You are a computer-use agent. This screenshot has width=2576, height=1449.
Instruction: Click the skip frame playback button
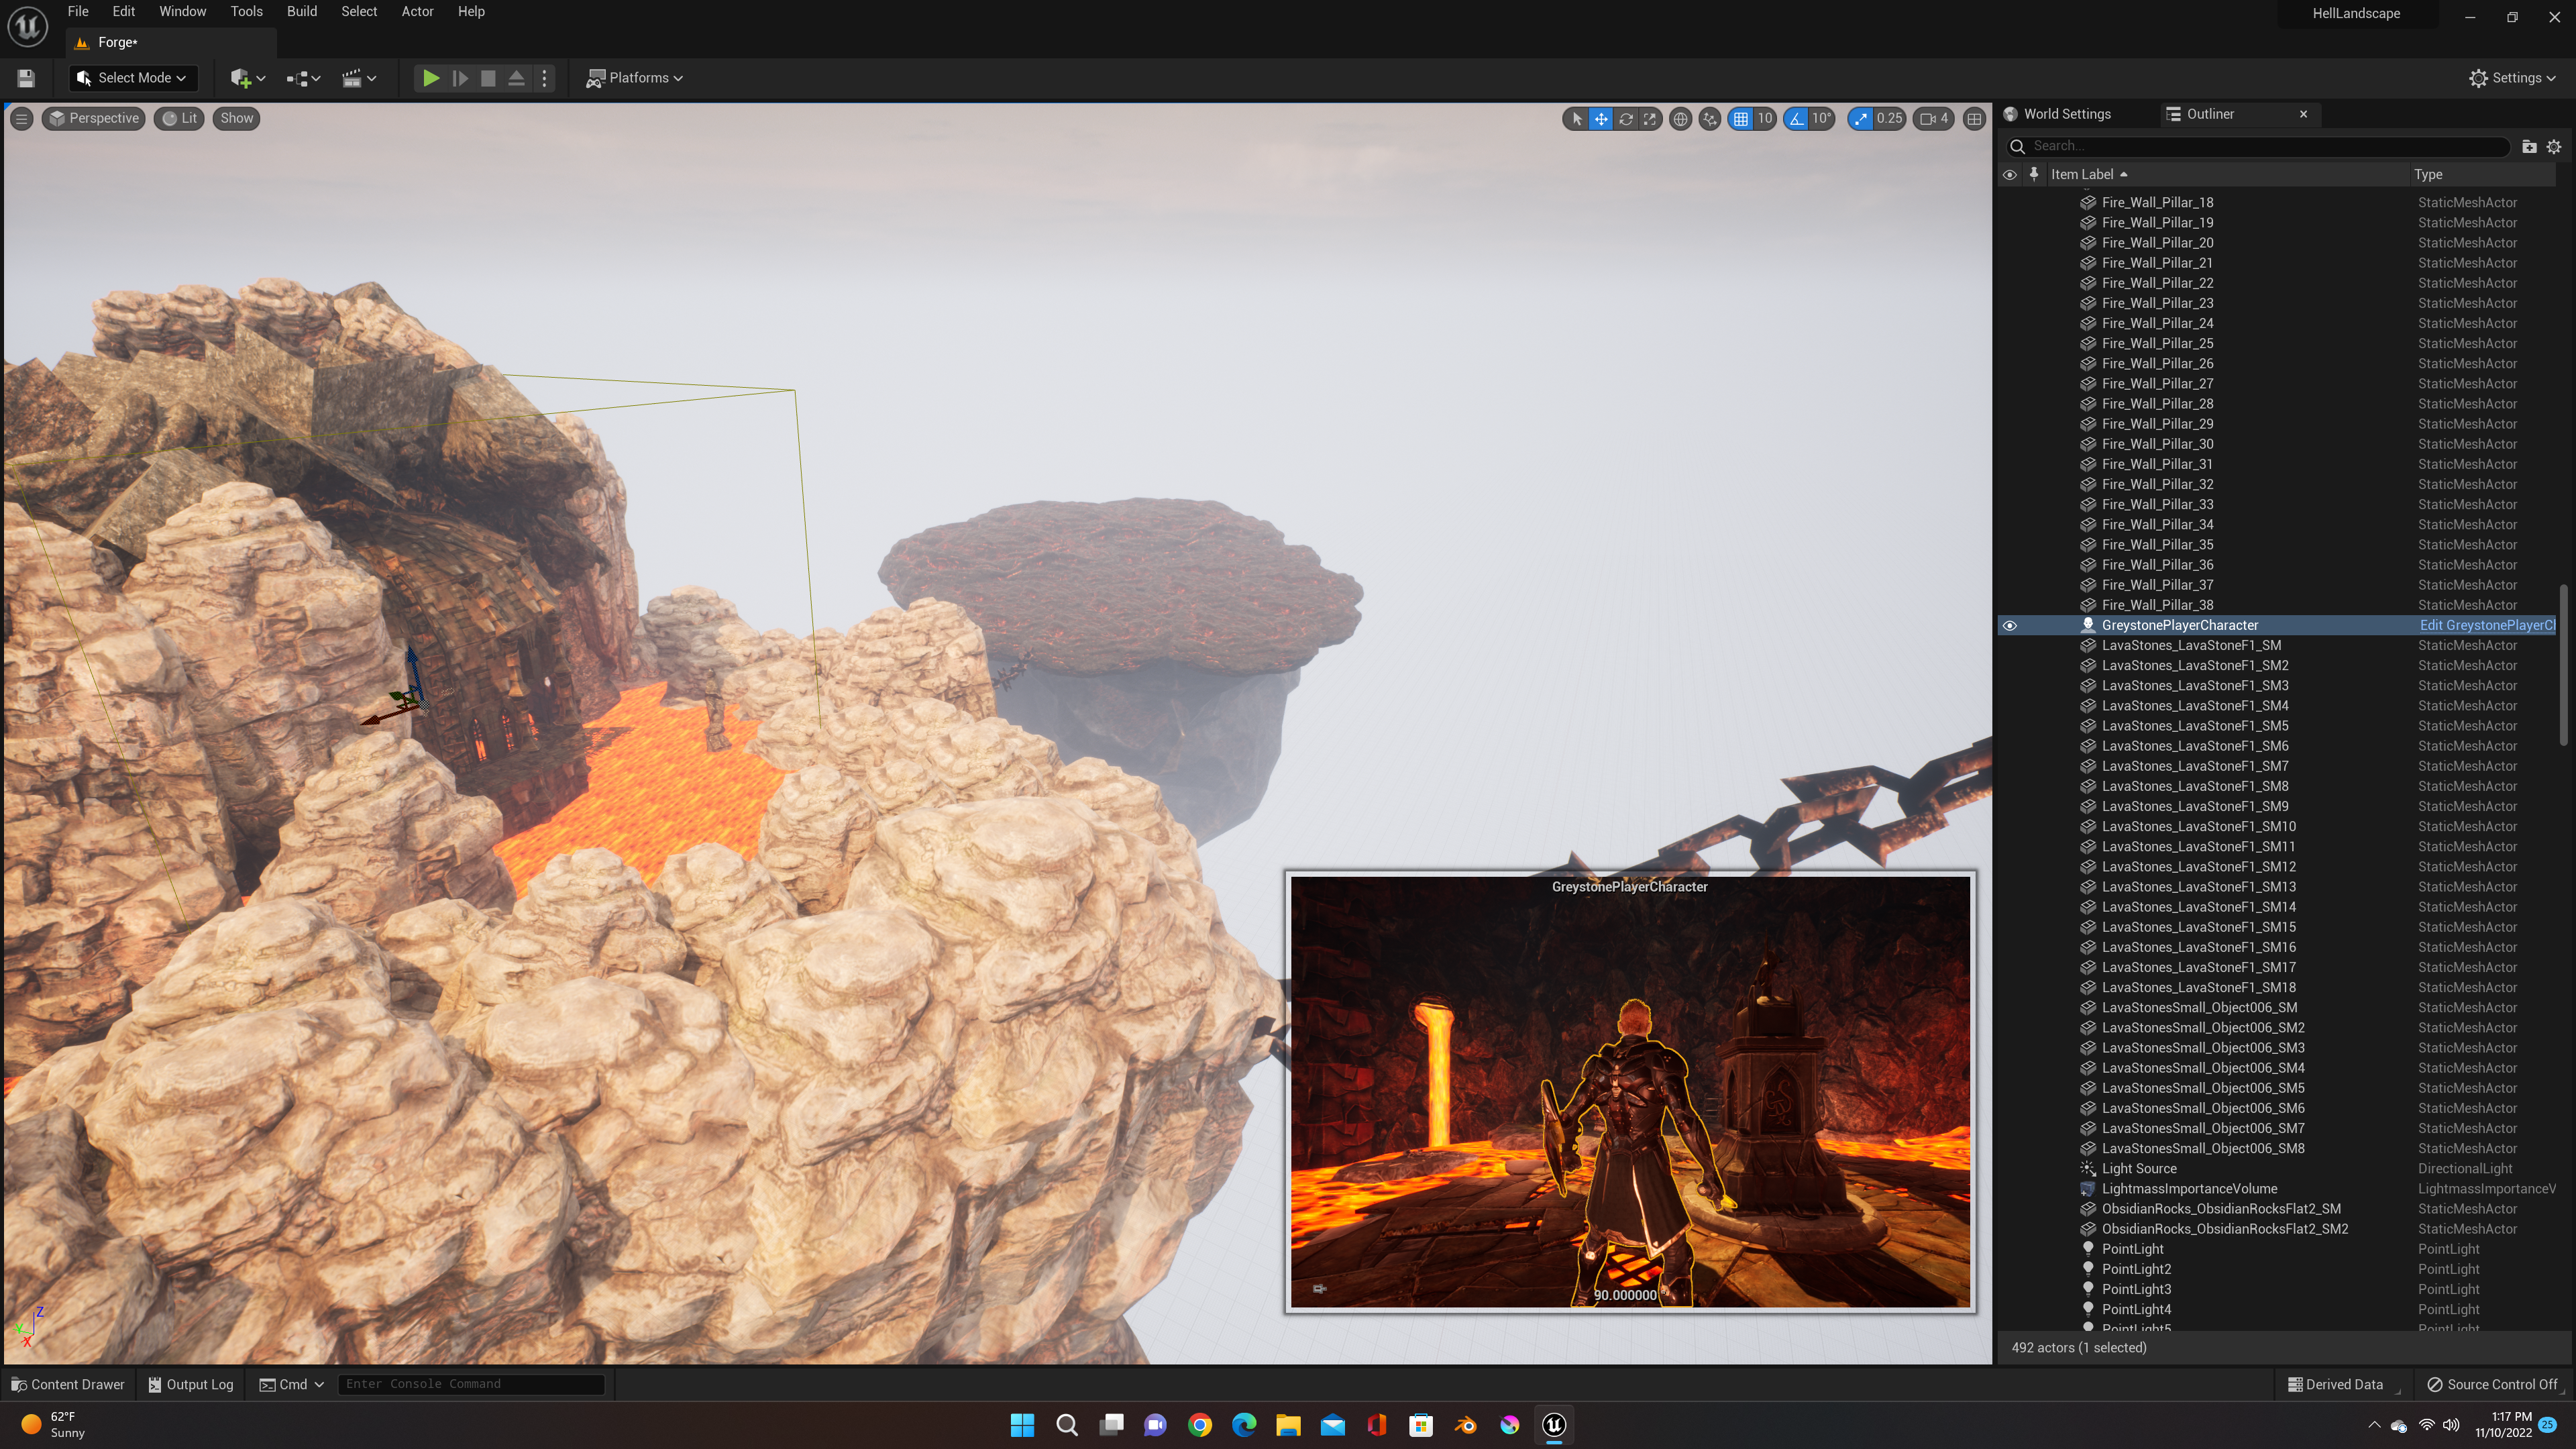coord(460,78)
